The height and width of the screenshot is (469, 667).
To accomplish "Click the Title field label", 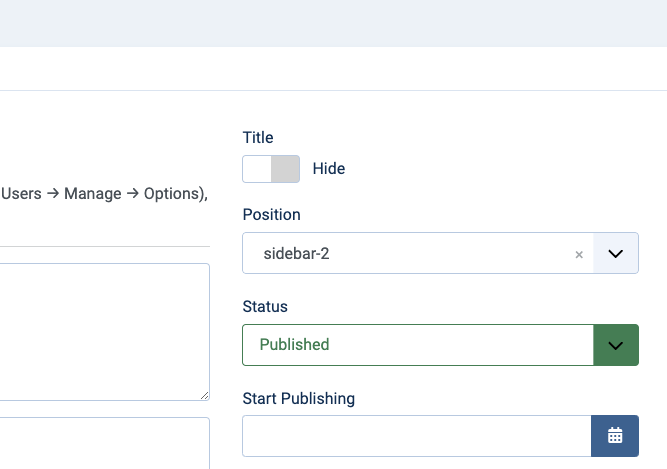I will click(x=258, y=138).
